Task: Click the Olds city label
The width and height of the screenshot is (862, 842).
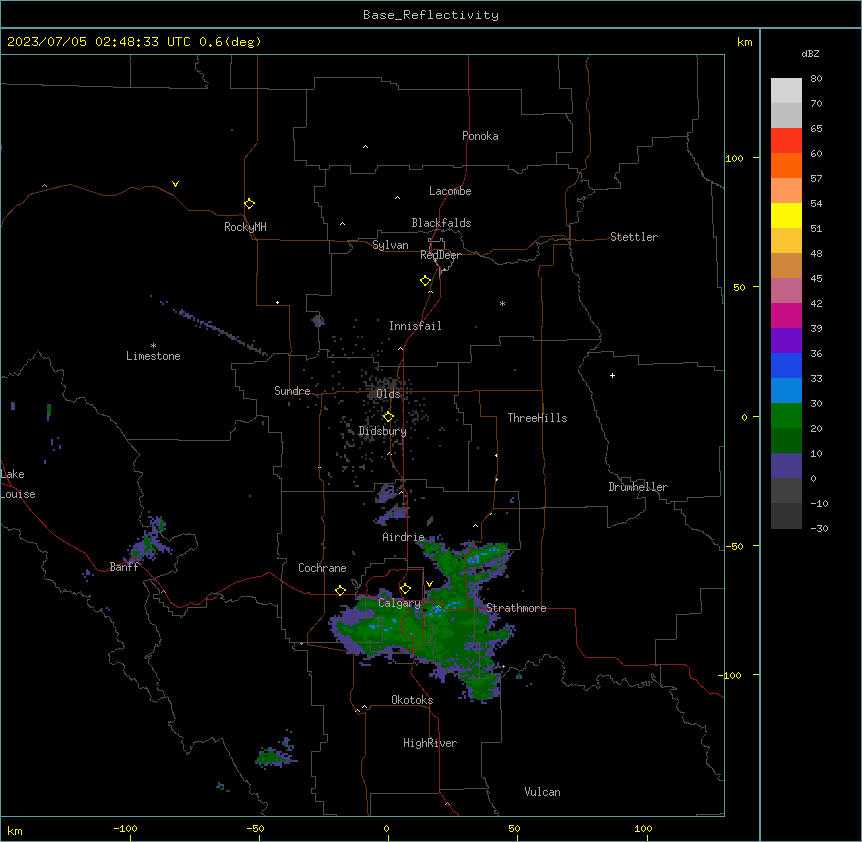Action: [x=388, y=394]
